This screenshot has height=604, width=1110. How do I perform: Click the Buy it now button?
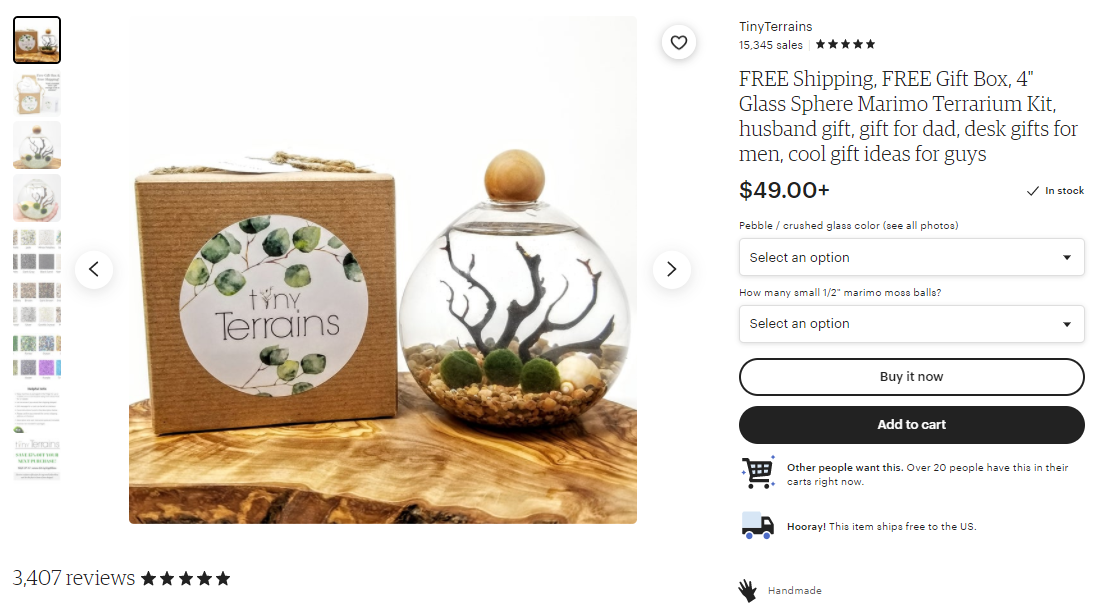point(911,377)
